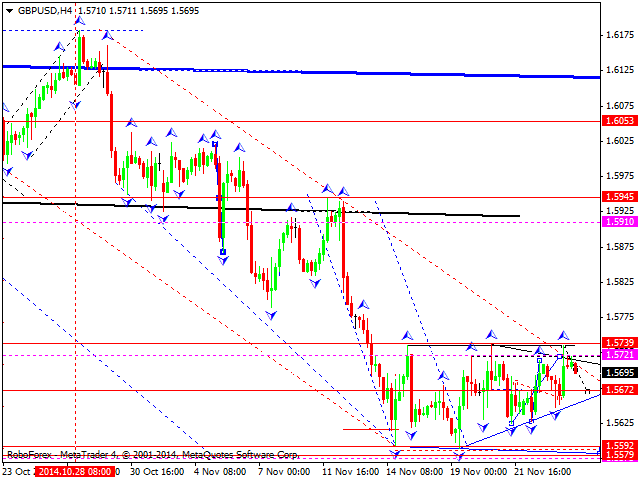The width and height of the screenshot is (640, 480).
Task: Click the magenta 1.5910 price label
Action: (619, 222)
